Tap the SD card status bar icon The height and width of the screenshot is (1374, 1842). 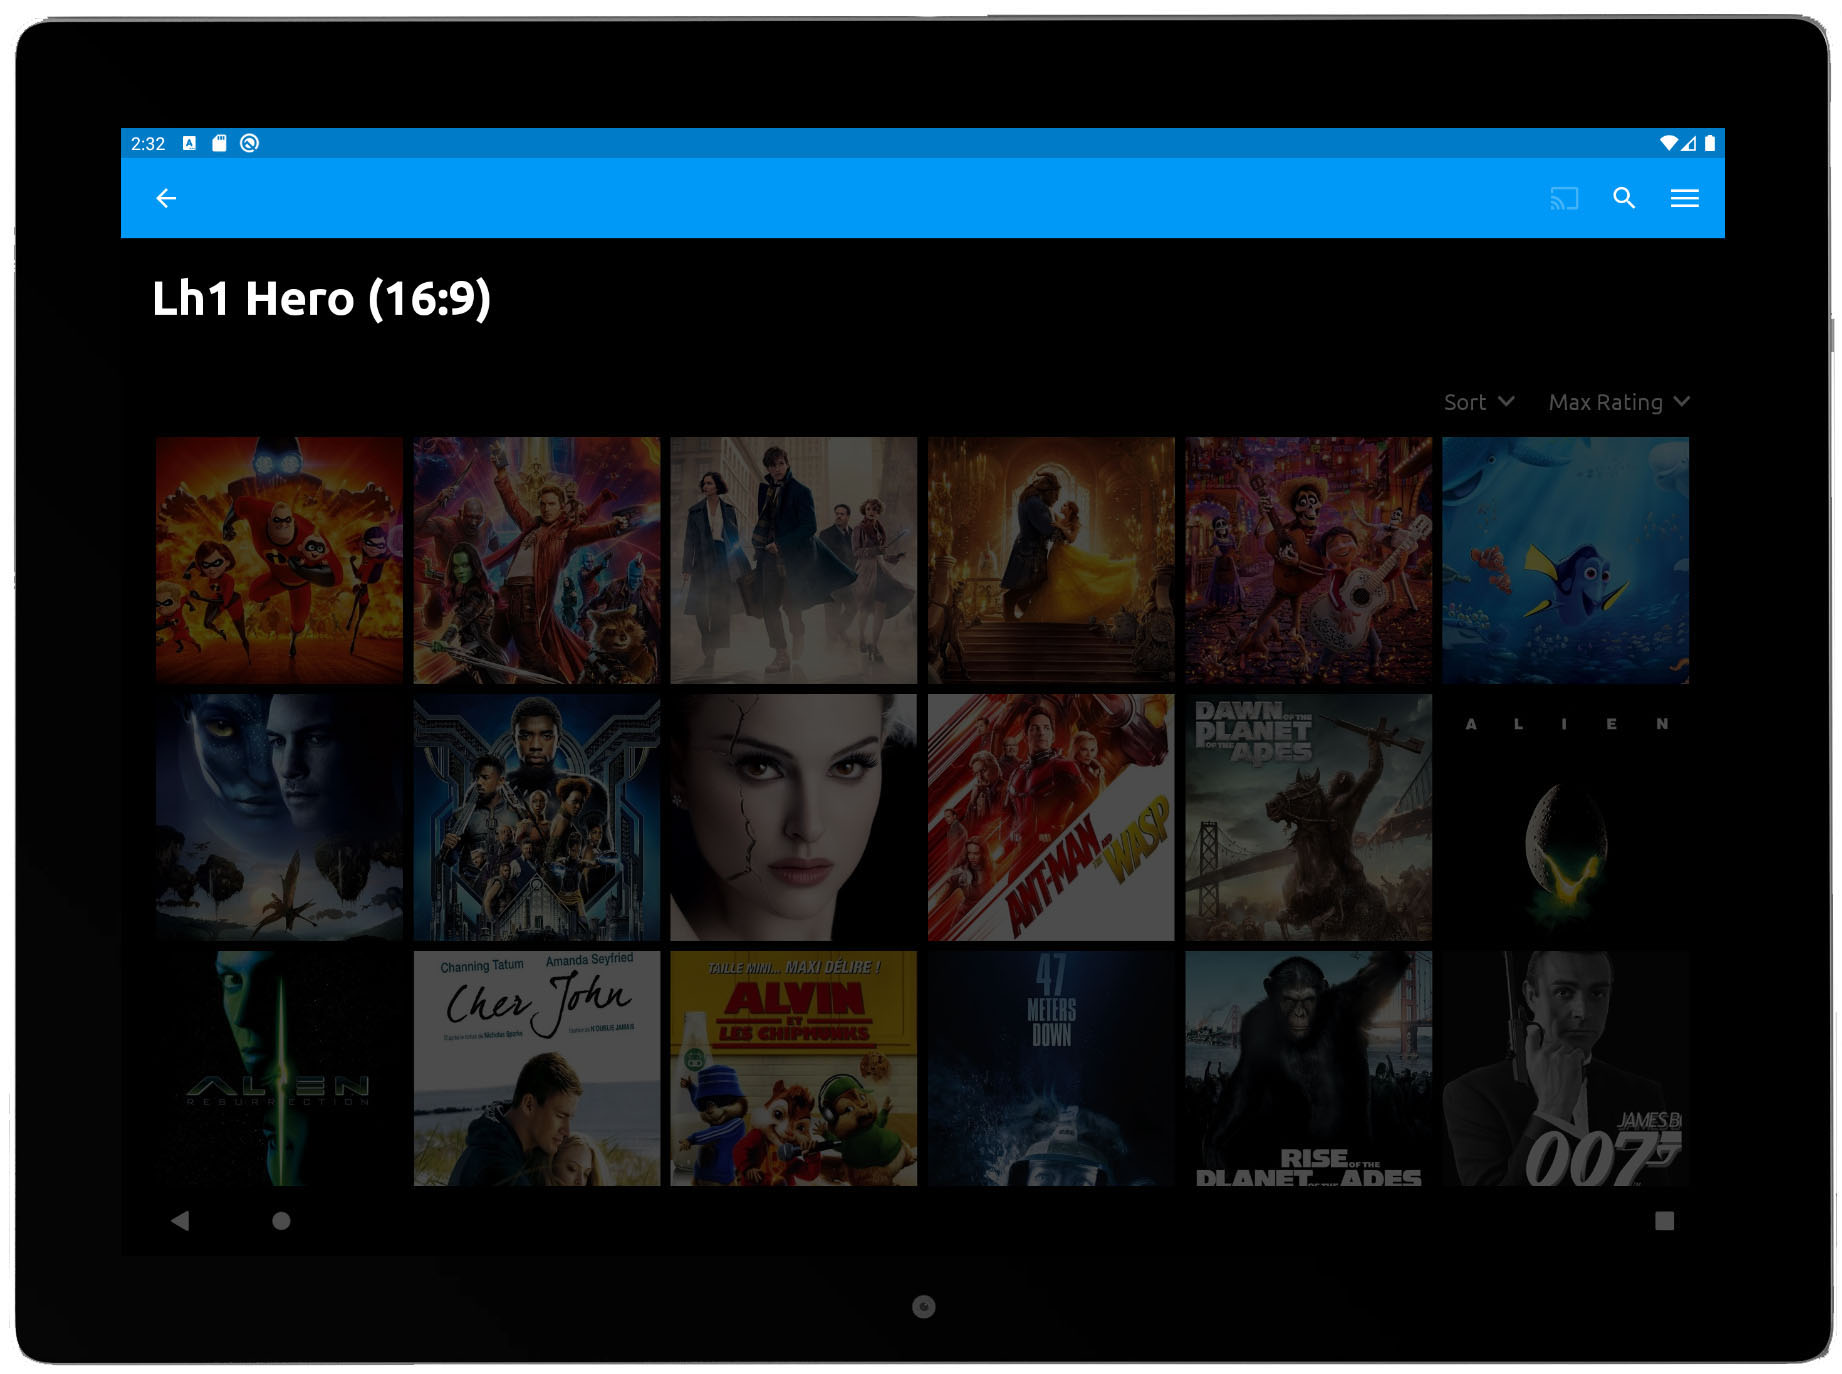coord(219,143)
